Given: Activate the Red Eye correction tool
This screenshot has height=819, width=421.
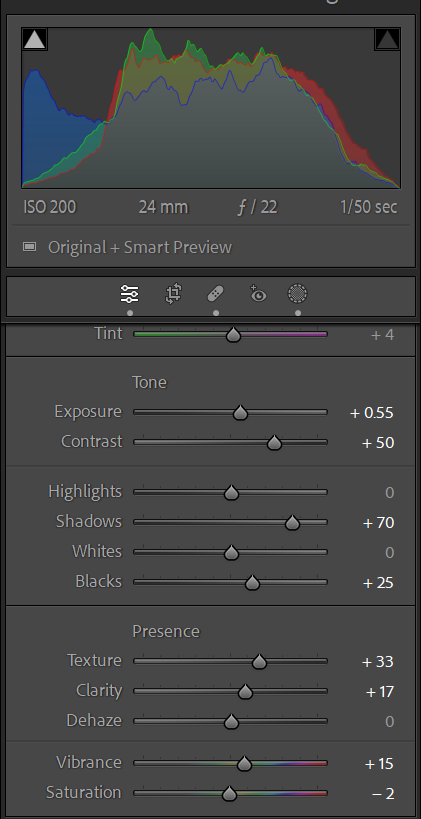Looking at the screenshot, I should [x=258, y=294].
